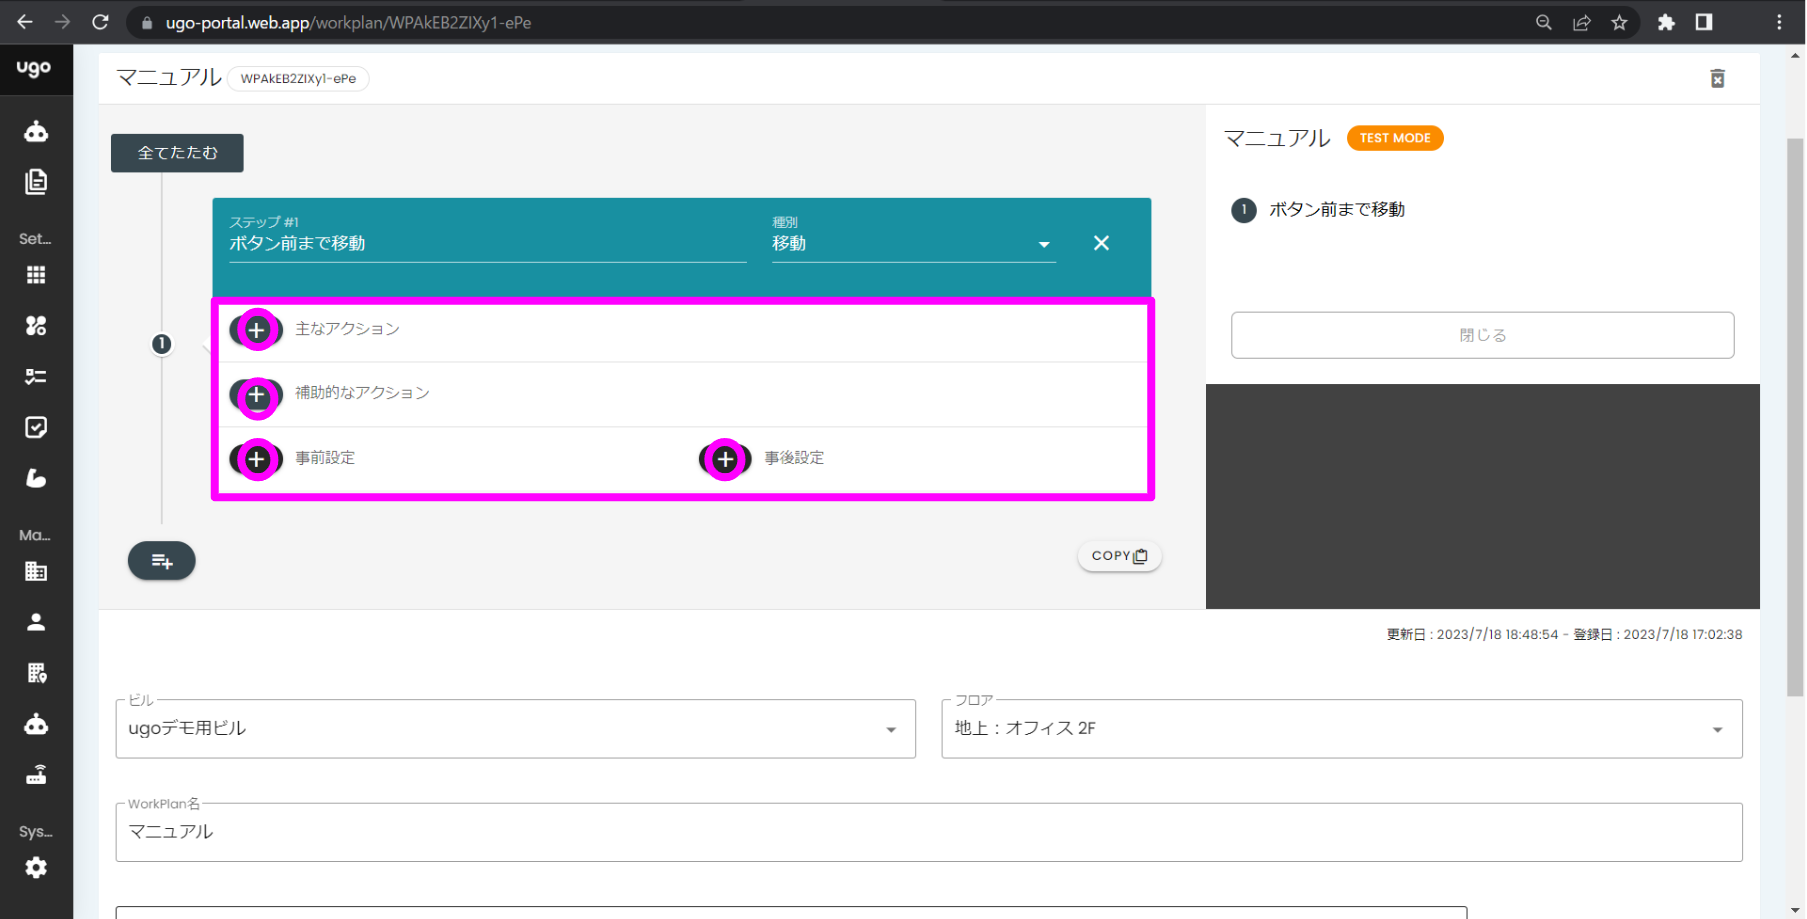1807x919 pixels.
Task: Open the documents icon in the sidebar
Action: coord(36,181)
